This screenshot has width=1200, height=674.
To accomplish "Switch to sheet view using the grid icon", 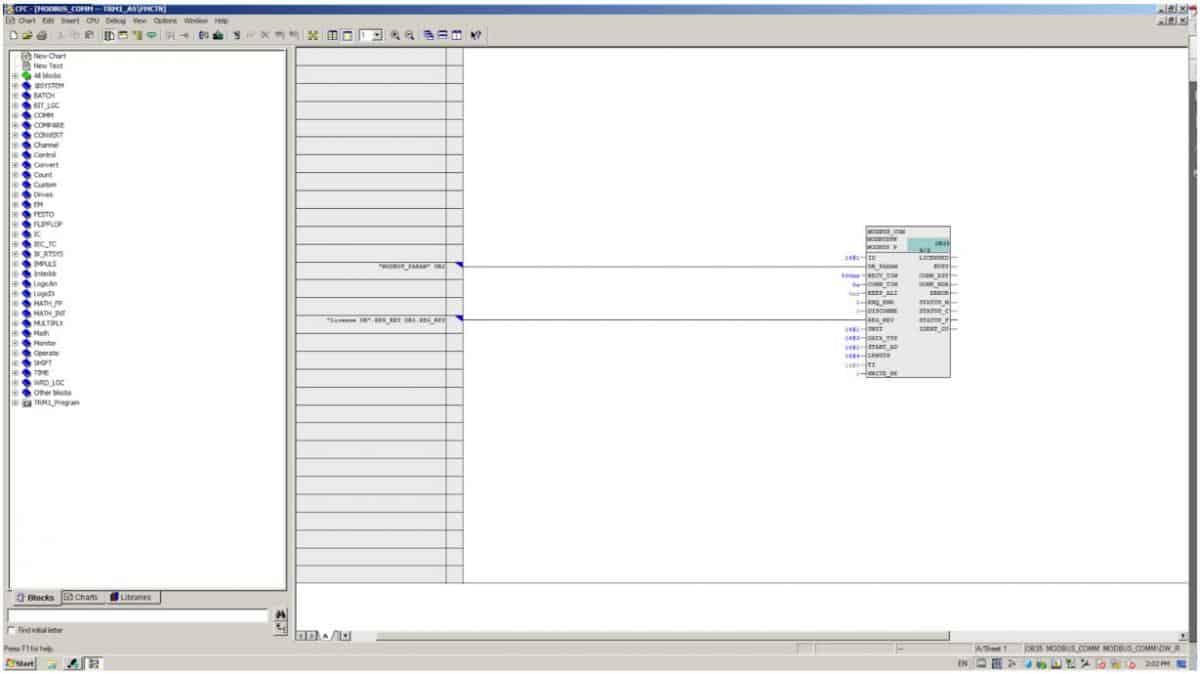I will pyautogui.click(x=332, y=33).
